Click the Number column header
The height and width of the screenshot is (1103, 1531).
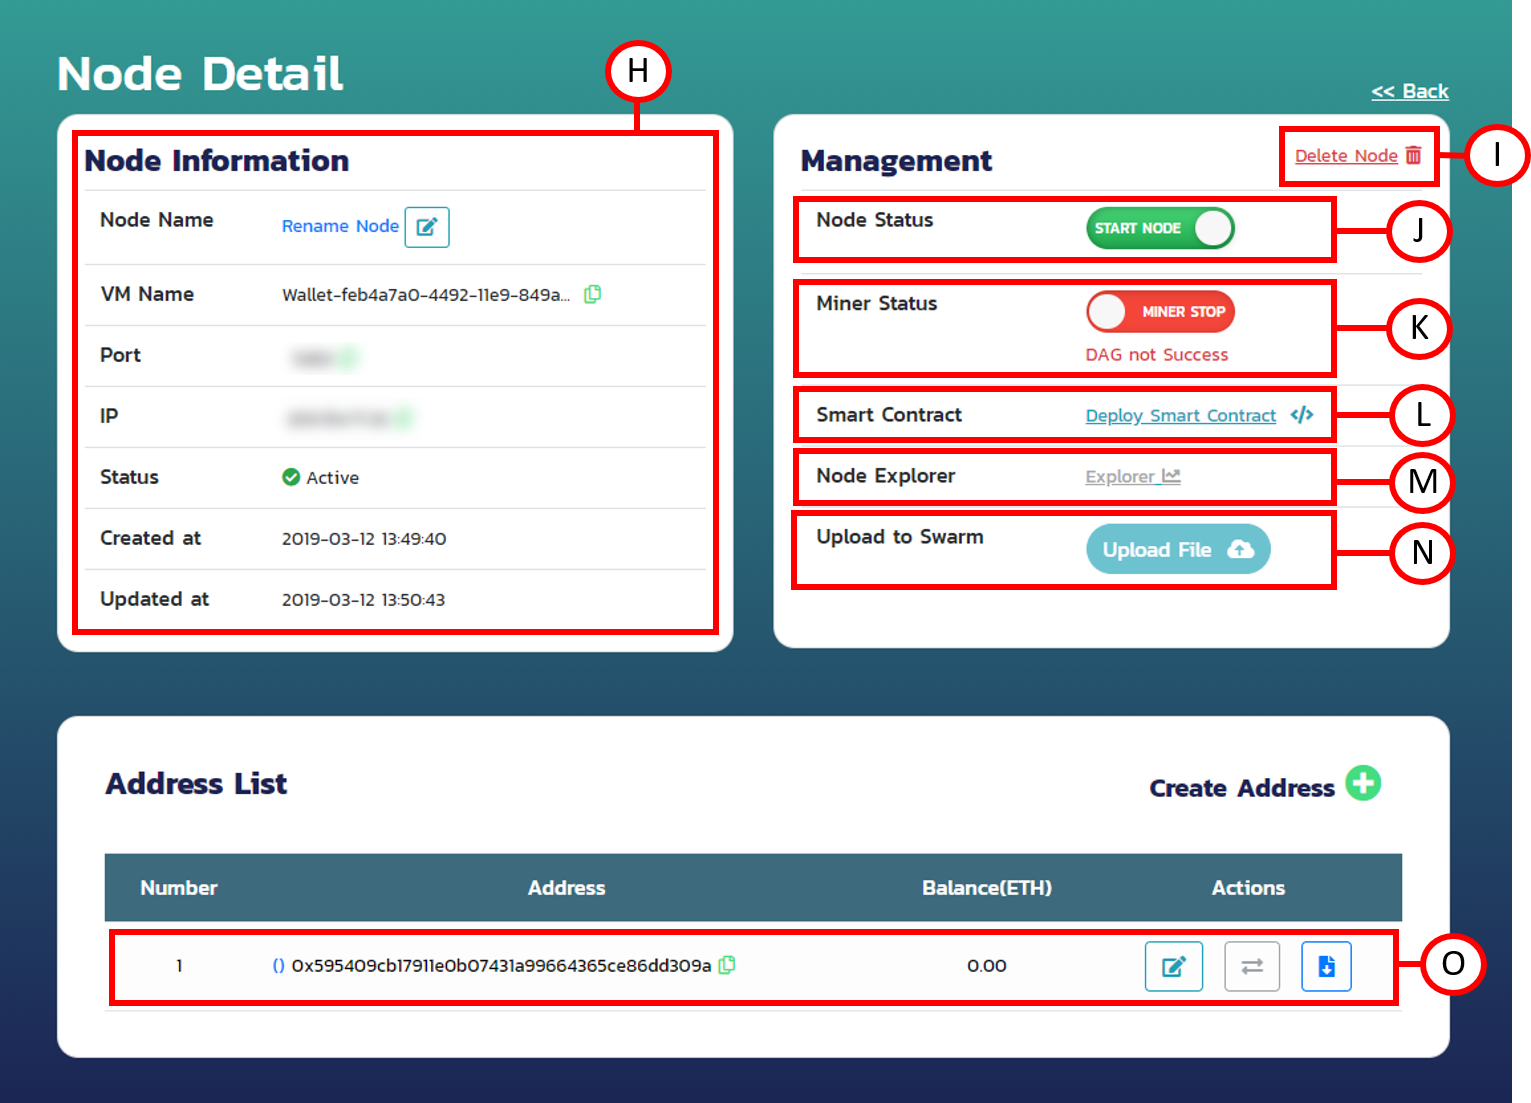tap(179, 887)
